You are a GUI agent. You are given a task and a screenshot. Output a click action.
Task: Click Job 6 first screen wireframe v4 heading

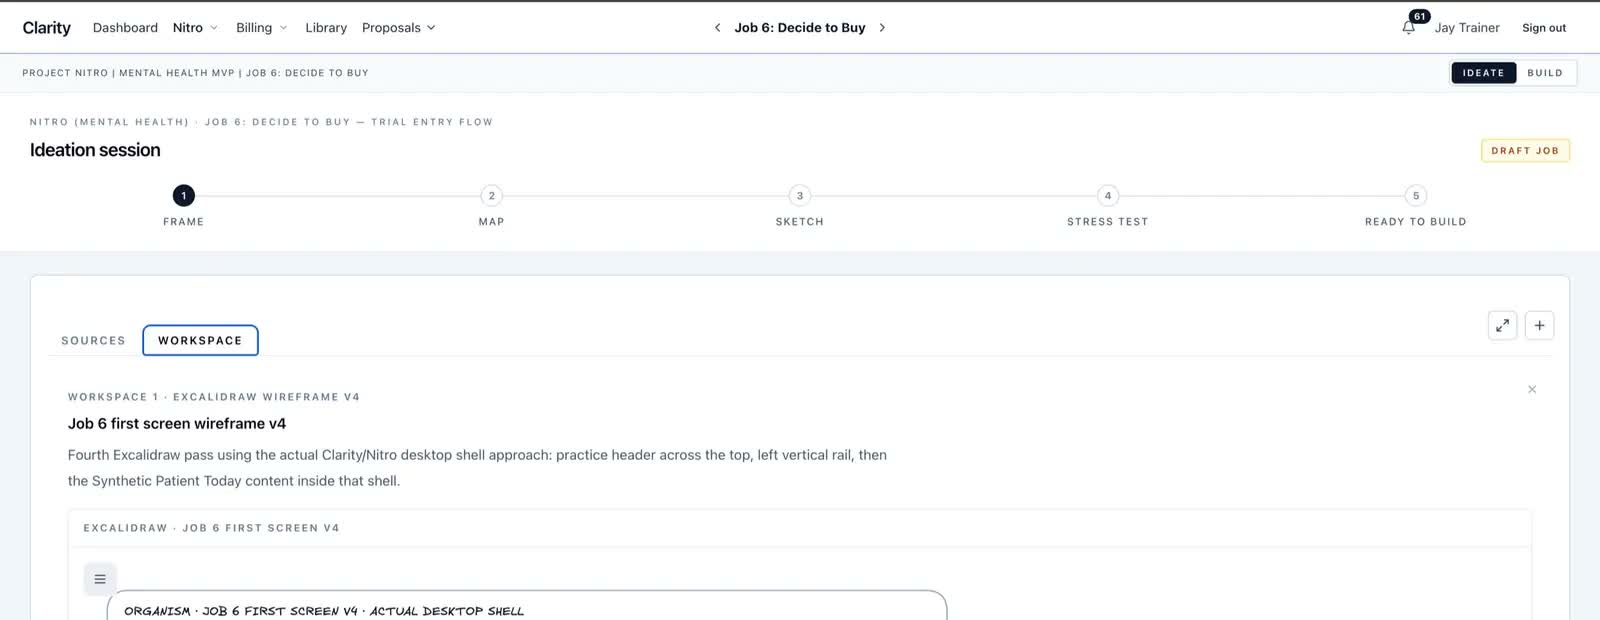tap(177, 424)
